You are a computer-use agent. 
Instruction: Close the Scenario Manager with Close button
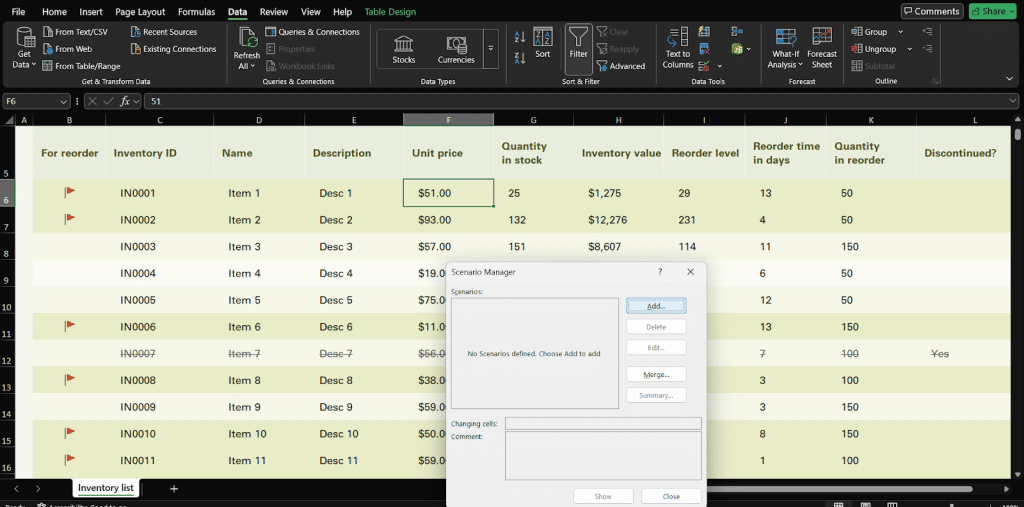click(x=671, y=497)
